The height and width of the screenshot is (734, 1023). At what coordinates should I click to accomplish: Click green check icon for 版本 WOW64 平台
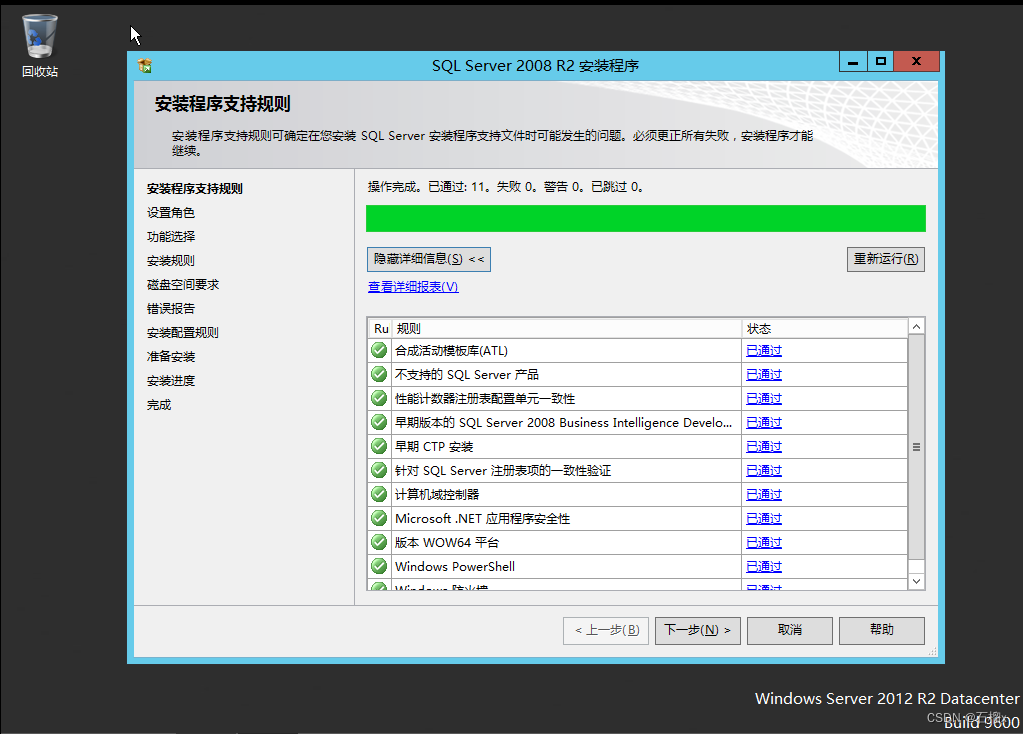[x=379, y=542]
